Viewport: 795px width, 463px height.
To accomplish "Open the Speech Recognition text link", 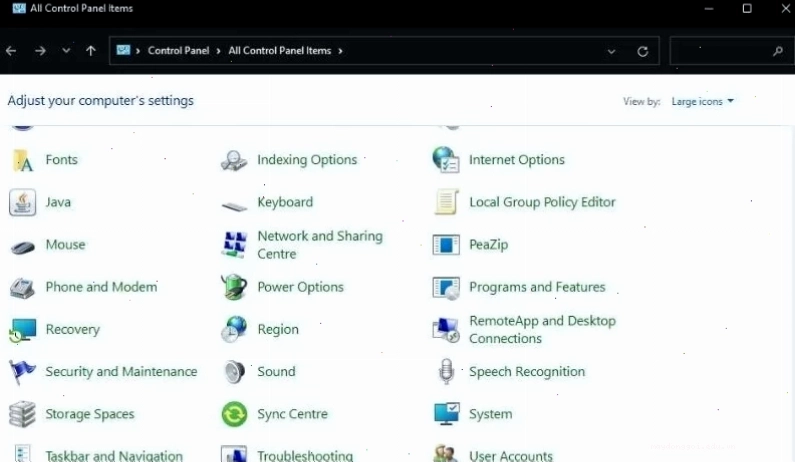I will [x=527, y=372].
